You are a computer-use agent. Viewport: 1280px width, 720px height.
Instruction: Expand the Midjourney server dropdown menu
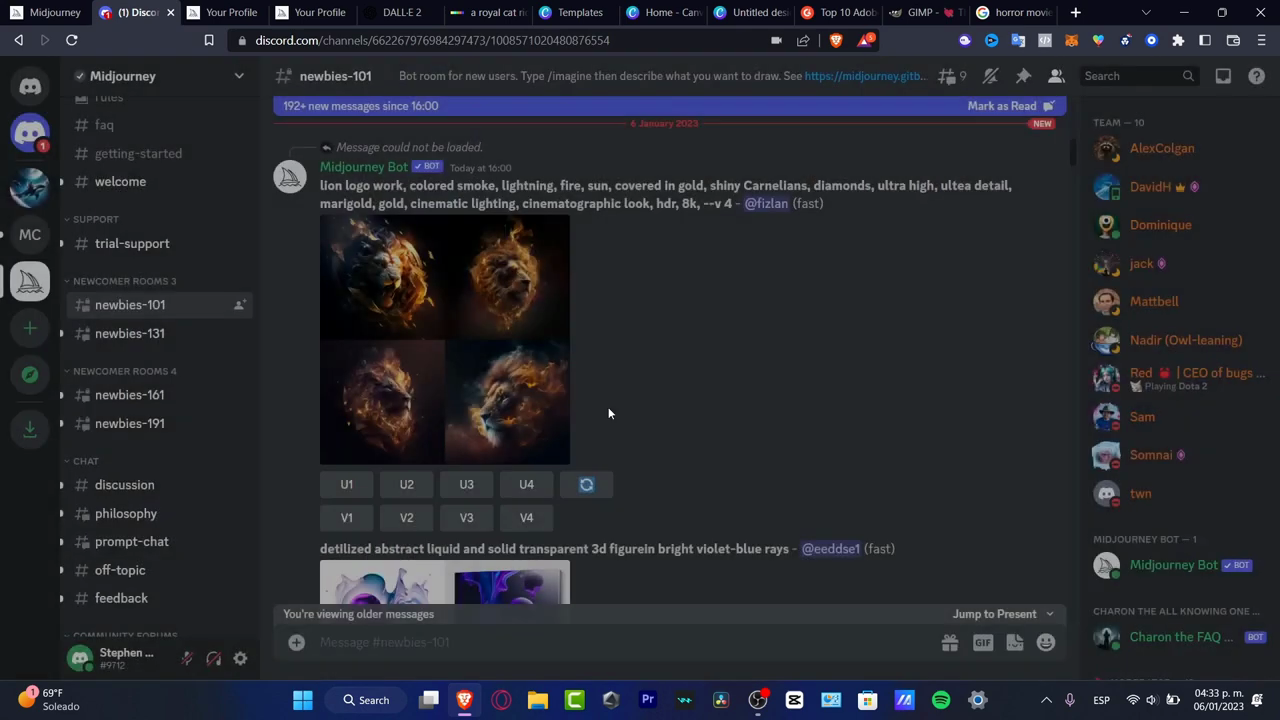click(239, 76)
